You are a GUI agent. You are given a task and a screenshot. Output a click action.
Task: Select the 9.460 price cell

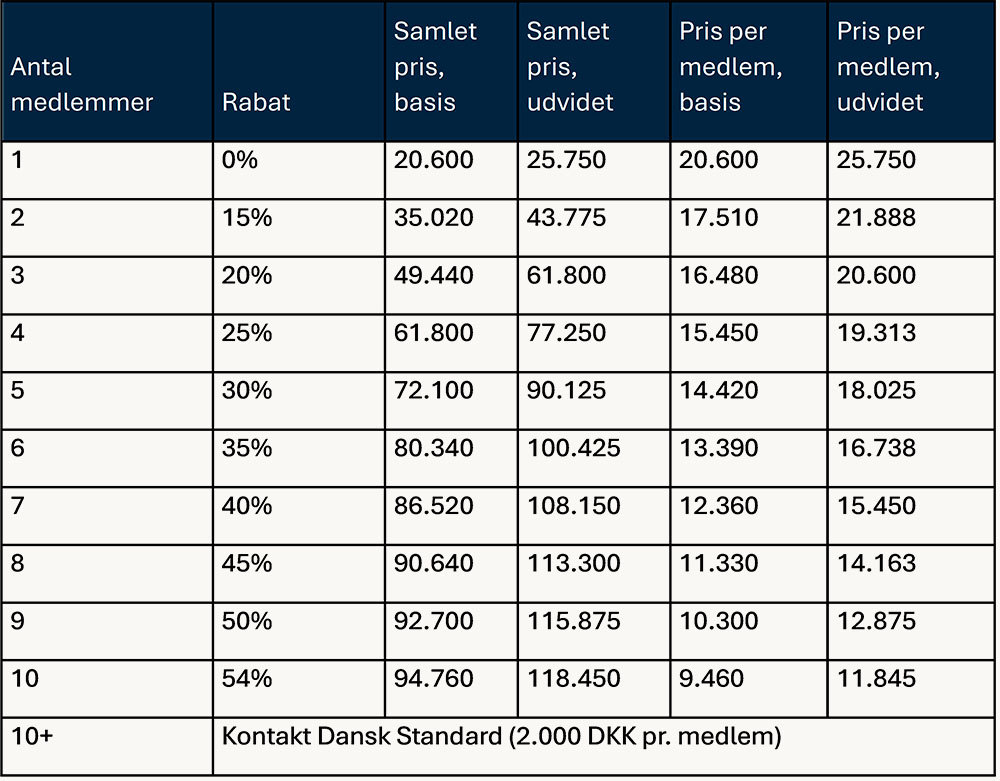coord(712,679)
